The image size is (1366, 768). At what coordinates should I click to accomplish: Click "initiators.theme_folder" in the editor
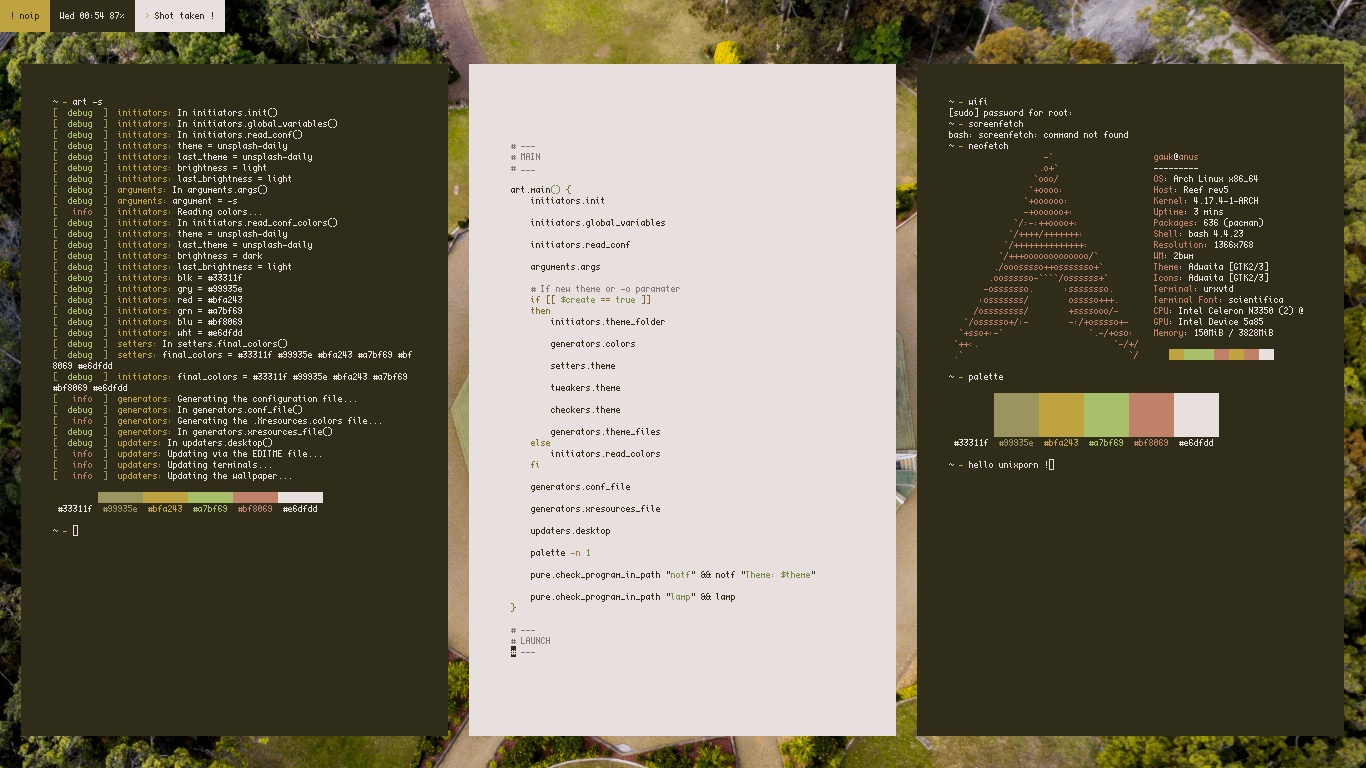608,322
